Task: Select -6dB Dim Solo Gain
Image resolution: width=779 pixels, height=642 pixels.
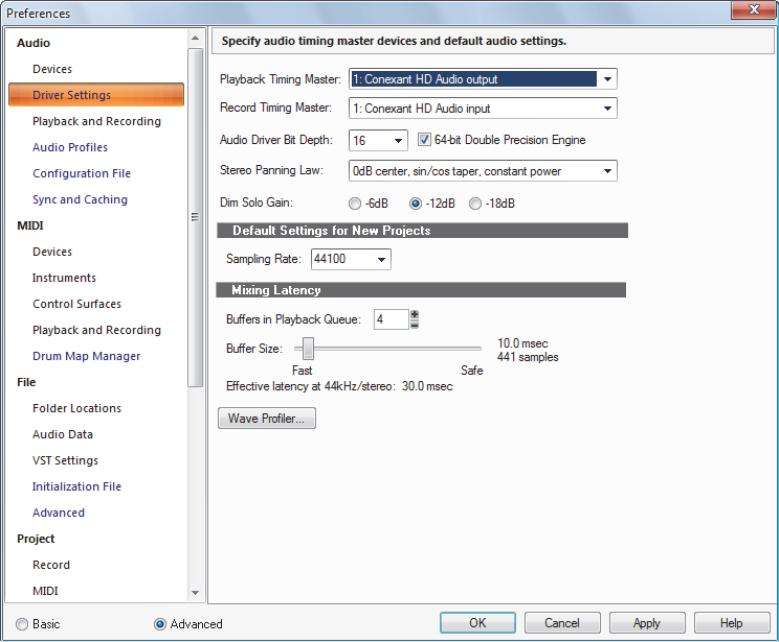Action: point(355,203)
